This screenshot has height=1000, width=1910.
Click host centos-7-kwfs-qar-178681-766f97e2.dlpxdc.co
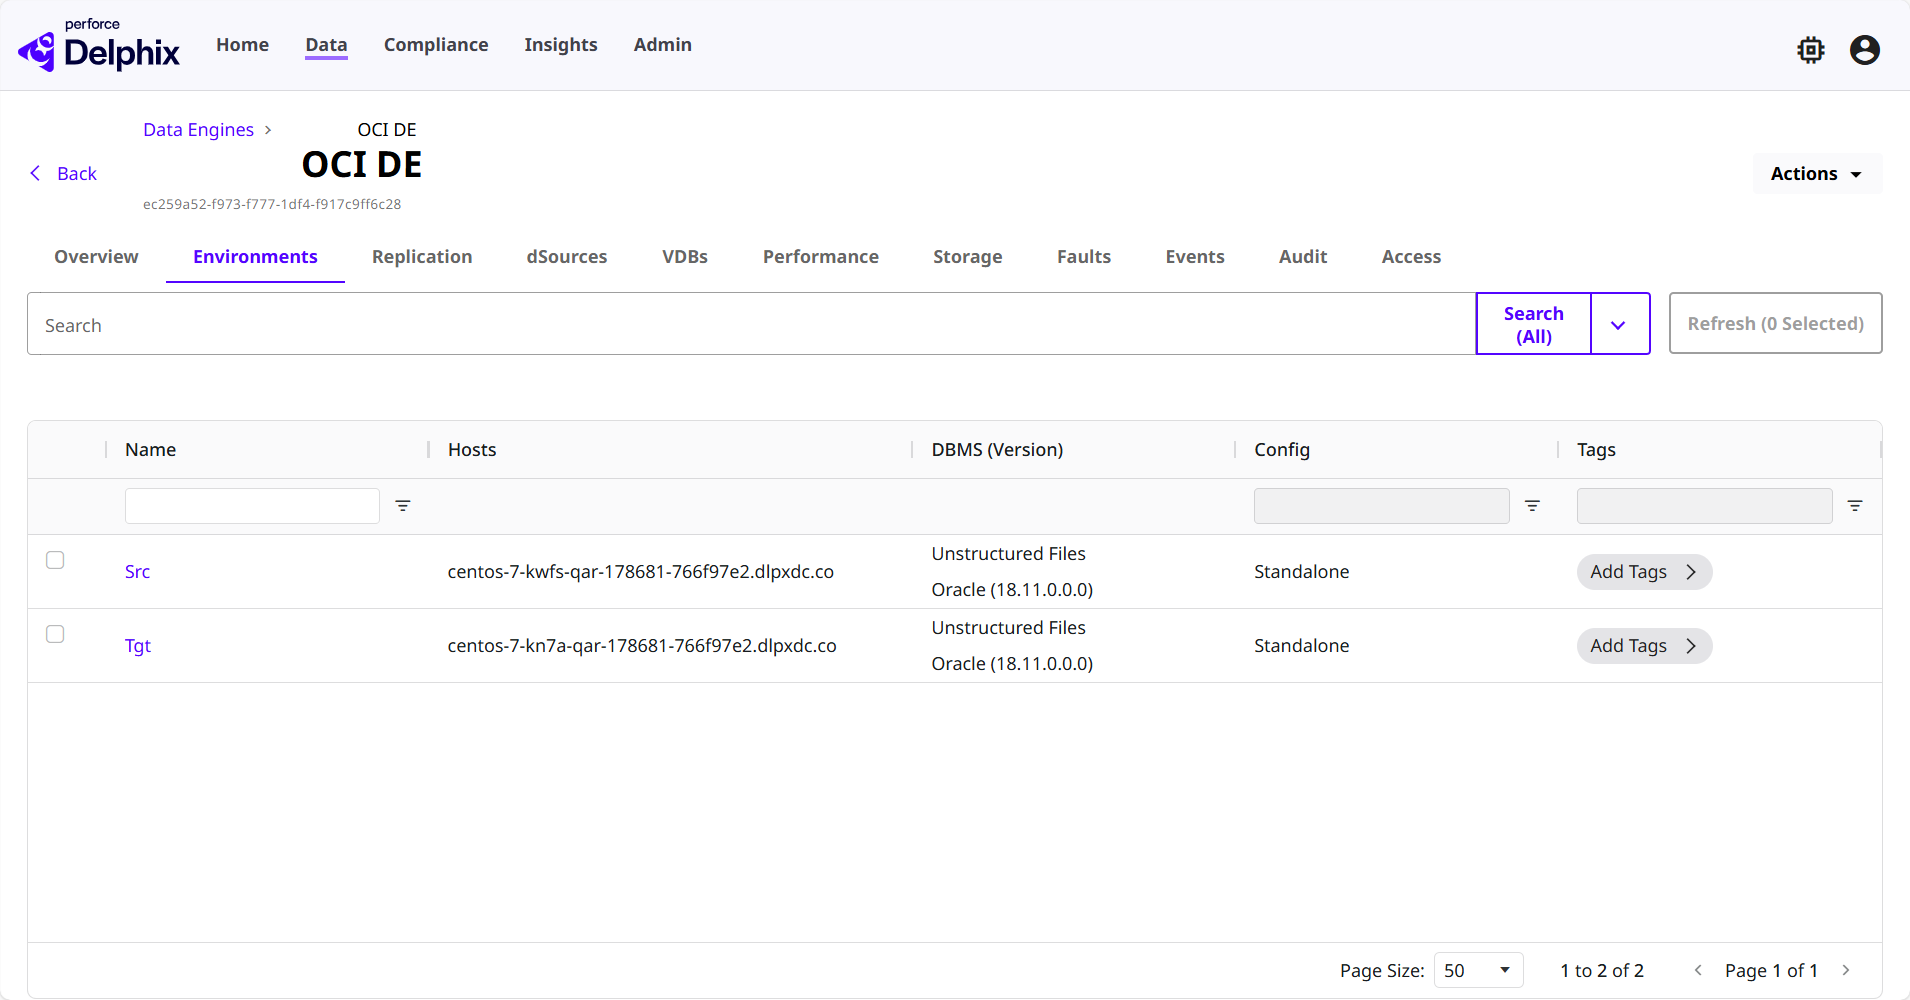[x=641, y=572]
